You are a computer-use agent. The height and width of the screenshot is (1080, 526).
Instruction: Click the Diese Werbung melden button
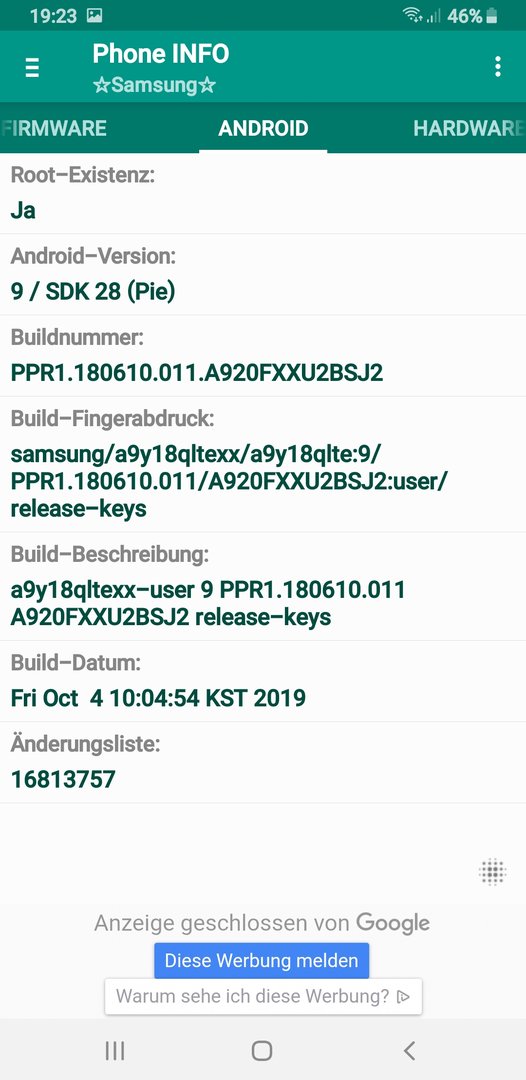coord(262,960)
